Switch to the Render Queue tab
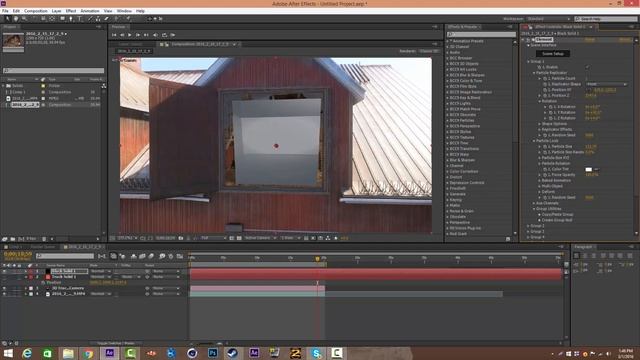The height and width of the screenshot is (360, 640). tap(42, 247)
